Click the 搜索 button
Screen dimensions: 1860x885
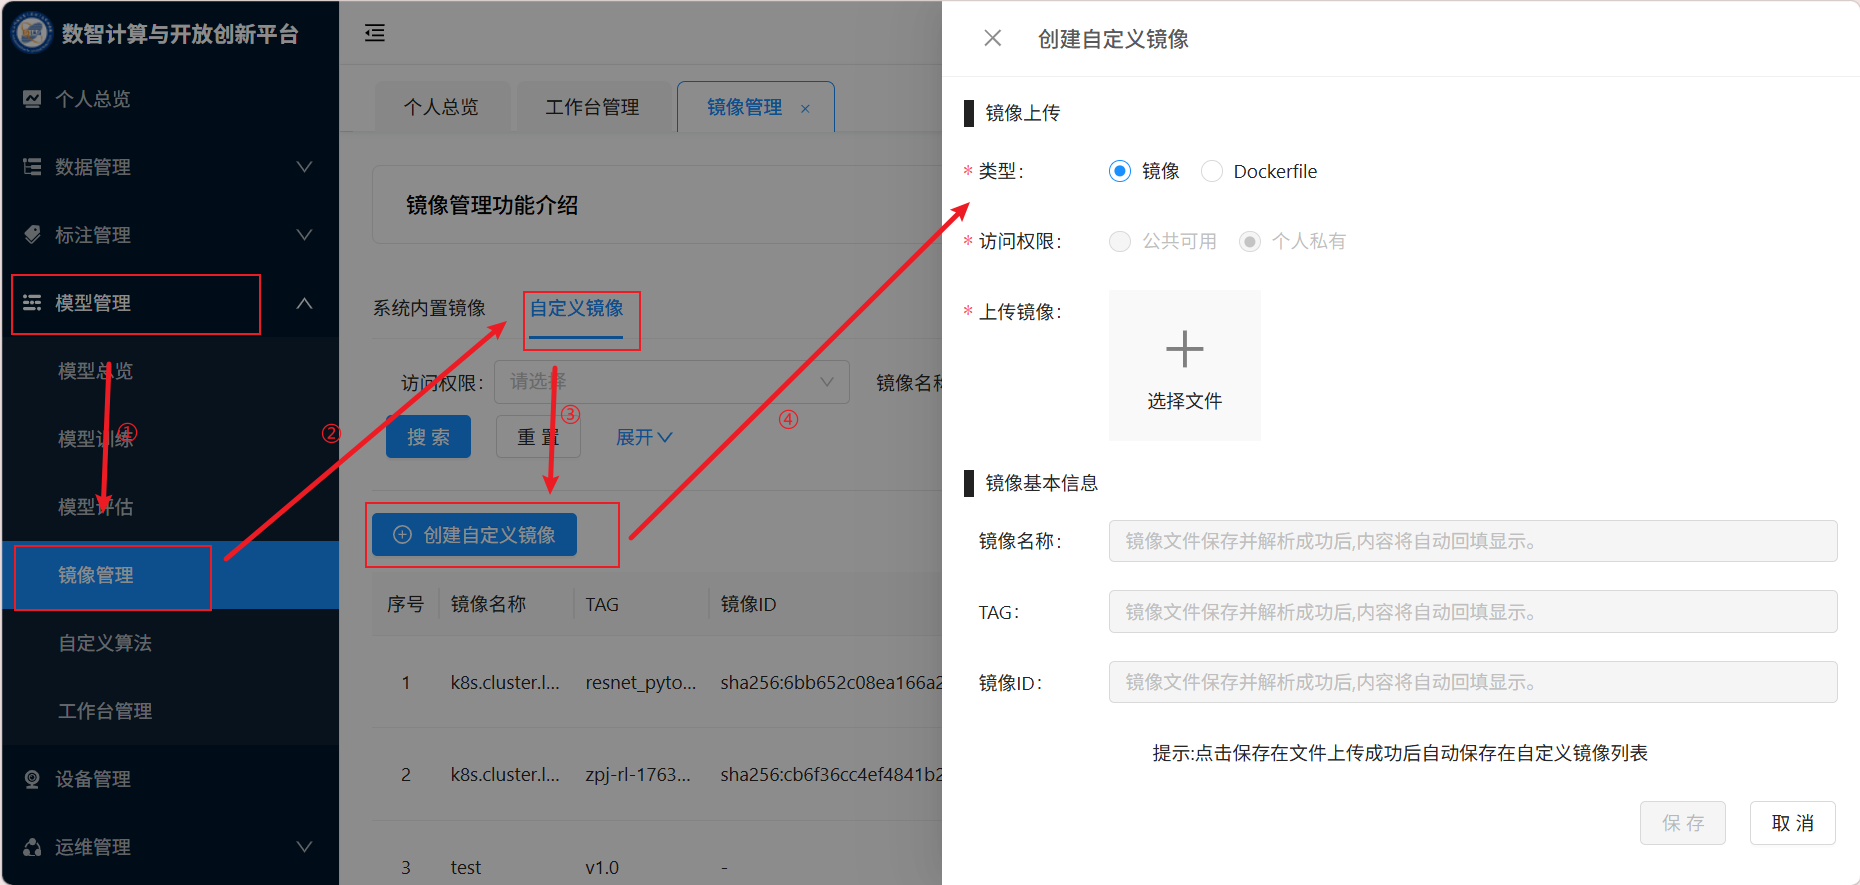pos(428,437)
